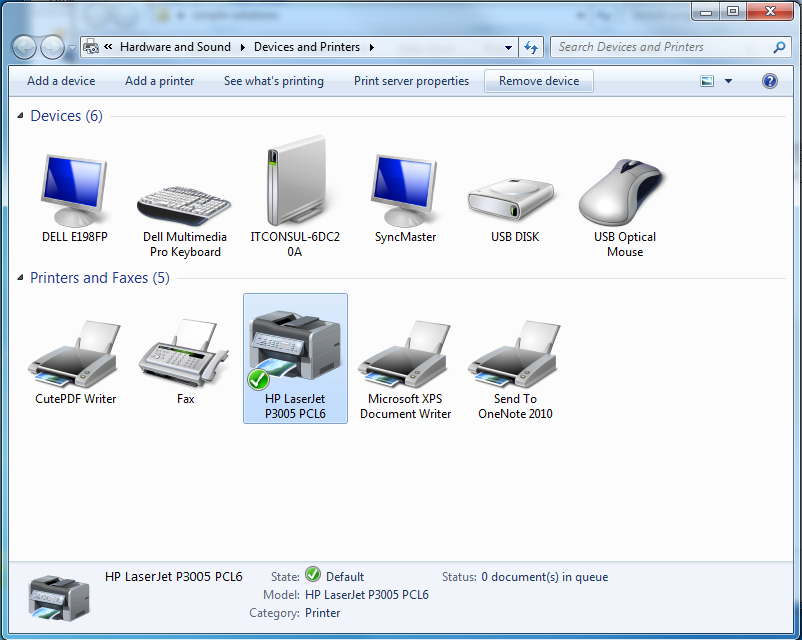Select the Fax device icon

185,356
